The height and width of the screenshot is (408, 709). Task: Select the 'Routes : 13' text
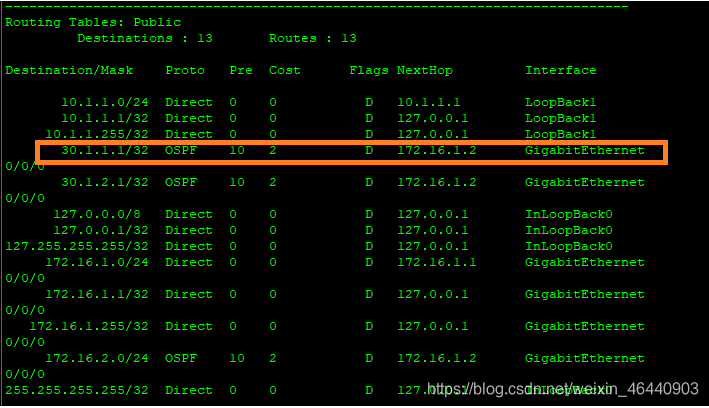[x=312, y=38]
